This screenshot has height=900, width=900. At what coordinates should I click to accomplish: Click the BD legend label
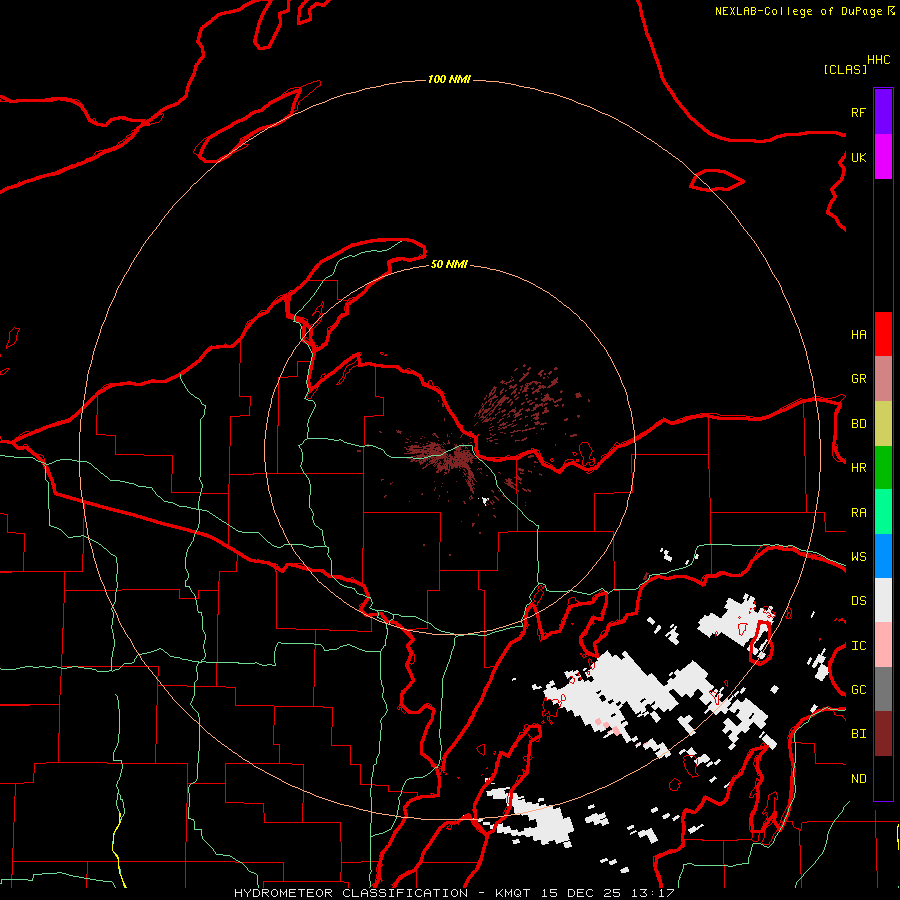point(858,424)
